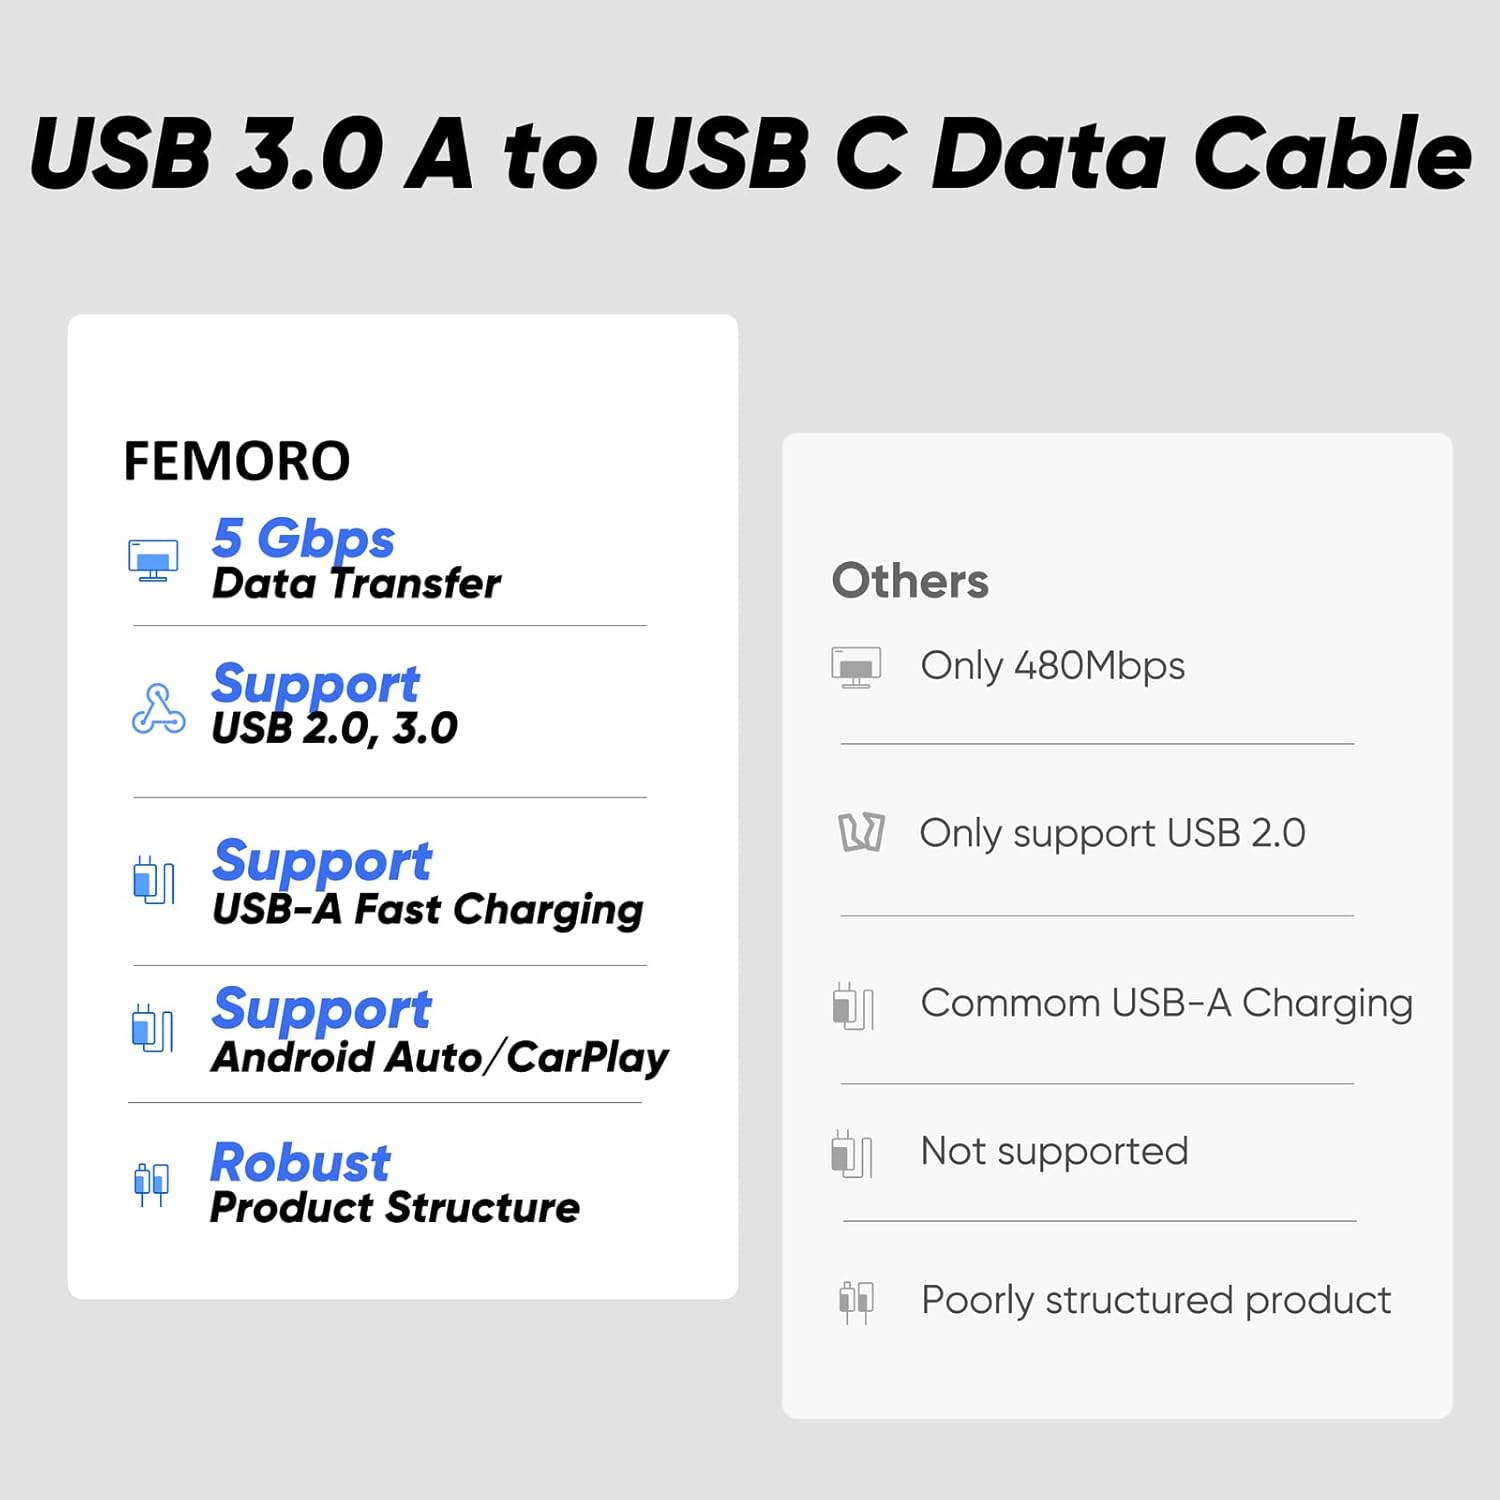Click the gray icon beside Poorly structured product
The width and height of the screenshot is (1500, 1500).
pyautogui.click(x=856, y=1302)
